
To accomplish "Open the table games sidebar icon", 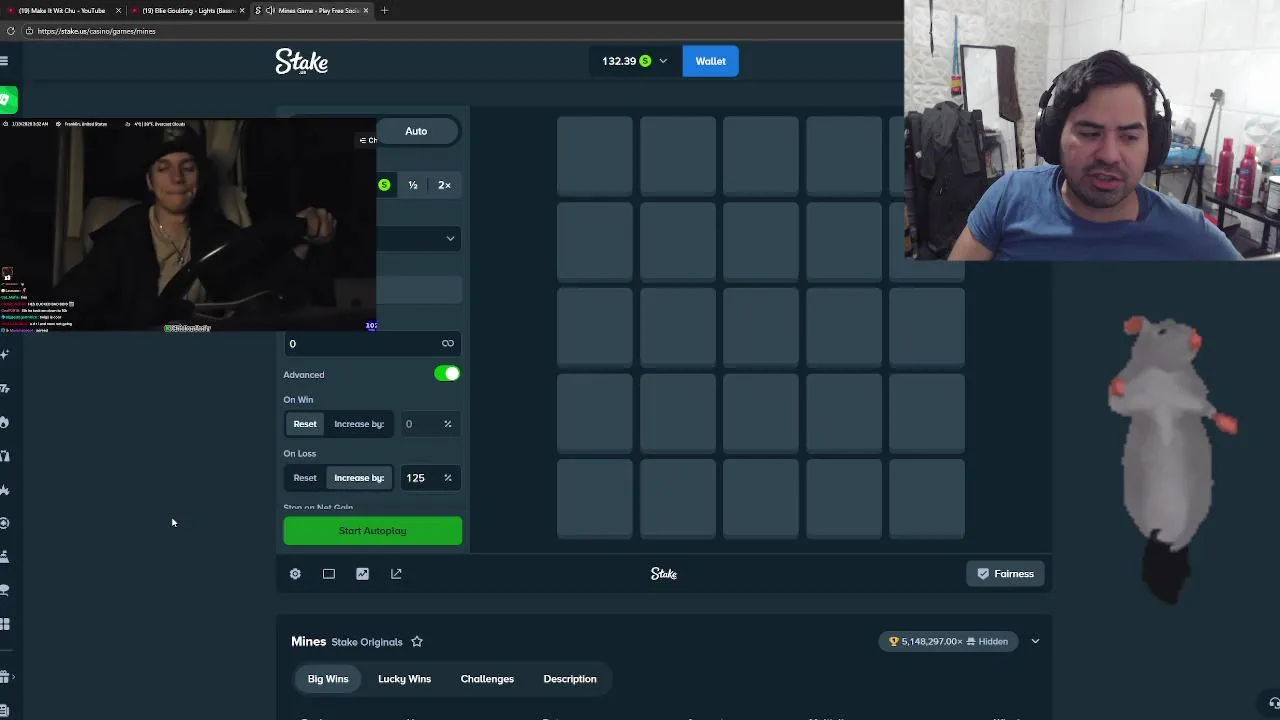I will 5,590.
